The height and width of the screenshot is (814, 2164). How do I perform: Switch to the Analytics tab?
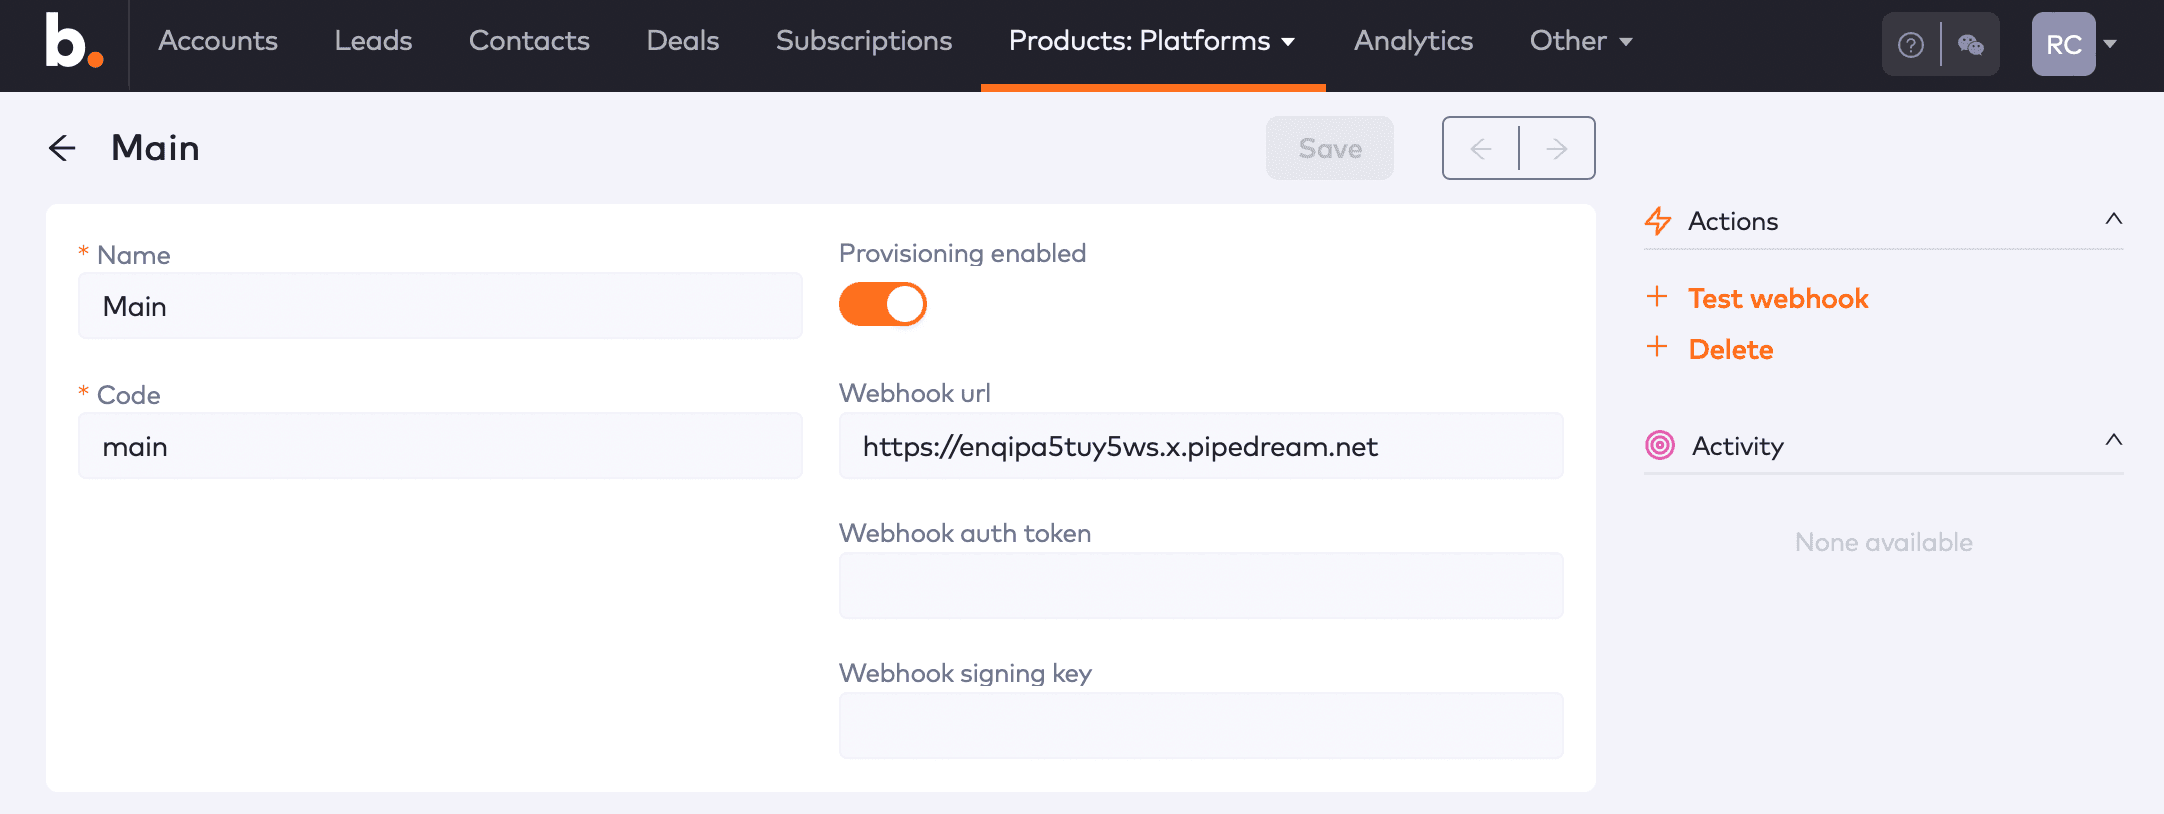tap(1413, 41)
